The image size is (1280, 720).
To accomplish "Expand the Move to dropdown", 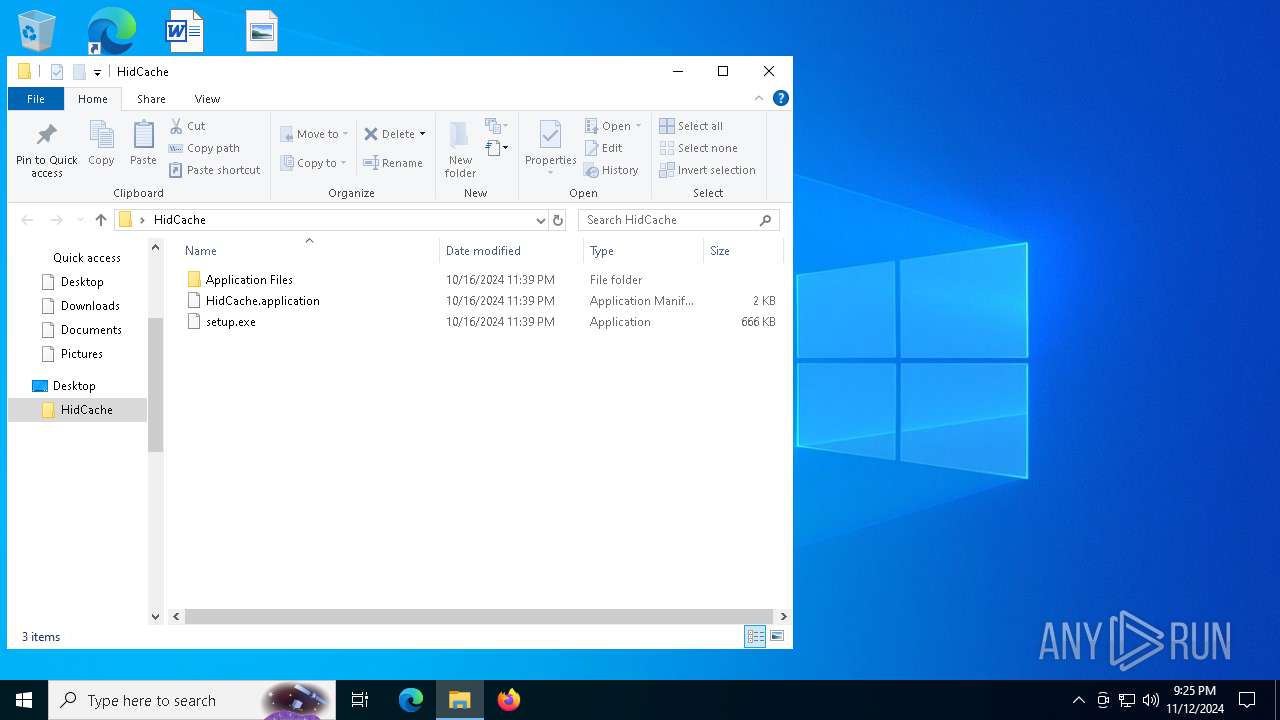I will tap(345, 134).
